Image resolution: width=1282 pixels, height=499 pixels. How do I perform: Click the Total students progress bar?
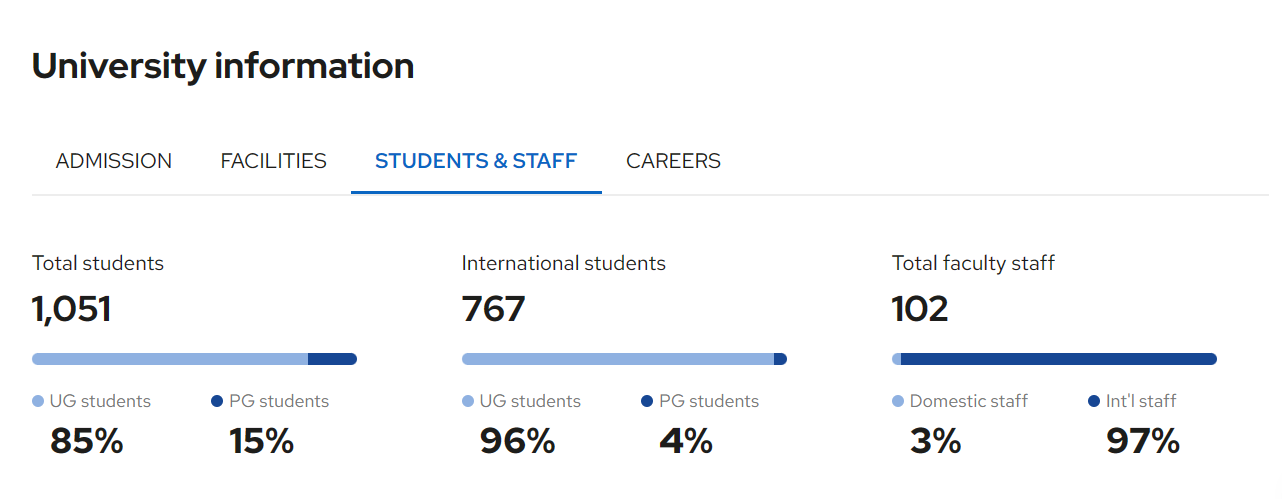pos(194,359)
